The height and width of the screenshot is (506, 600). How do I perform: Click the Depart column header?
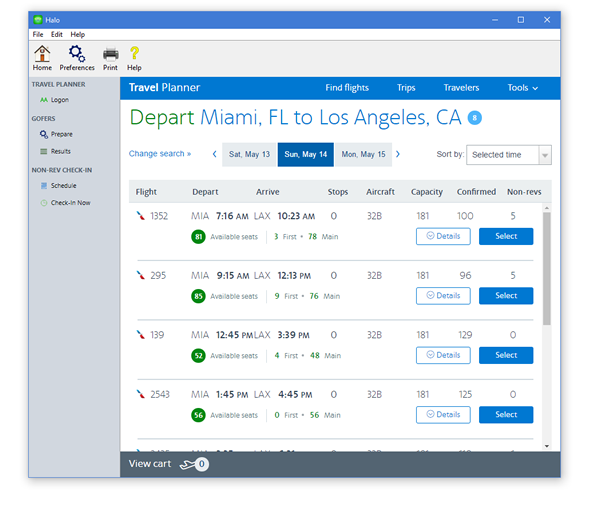pyautogui.click(x=205, y=192)
